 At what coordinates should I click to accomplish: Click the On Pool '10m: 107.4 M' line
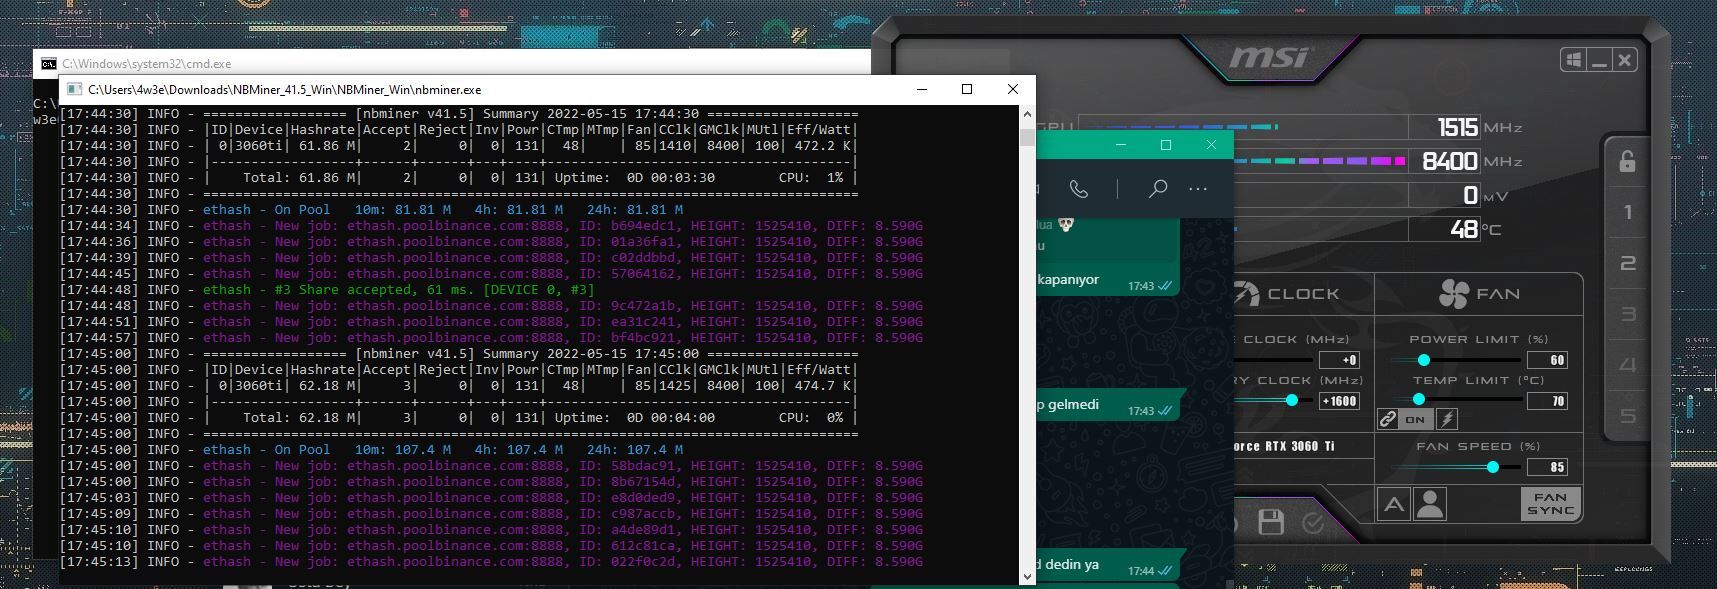[443, 450]
